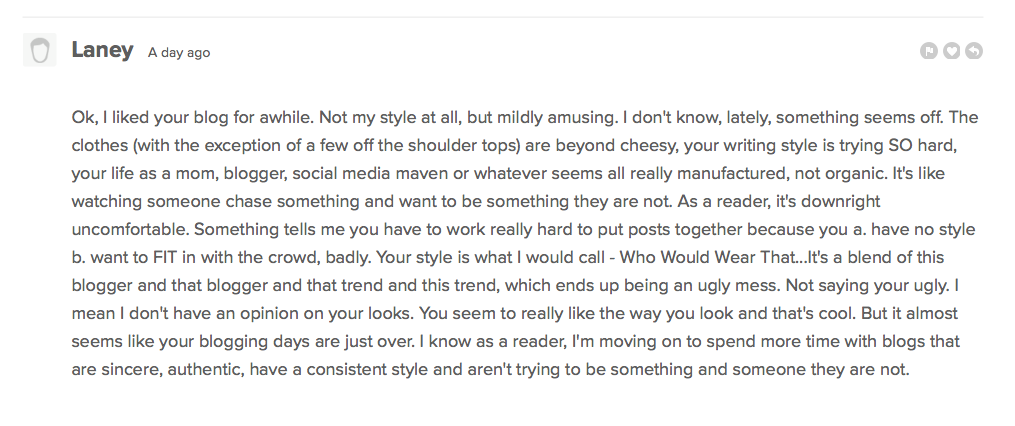Viewport: 1015px width, 426px height.
Task: Reply to Laney's comment using arrow icon
Action: pyautogui.click(x=974, y=50)
